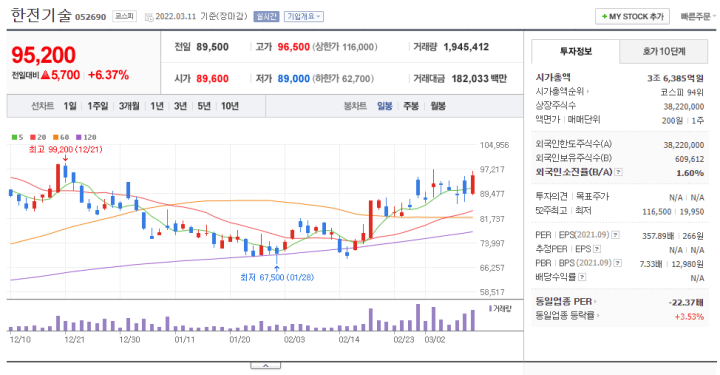Select the 월봉 candle chart
Viewport: 720px width, 375px height.
click(438, 106)
